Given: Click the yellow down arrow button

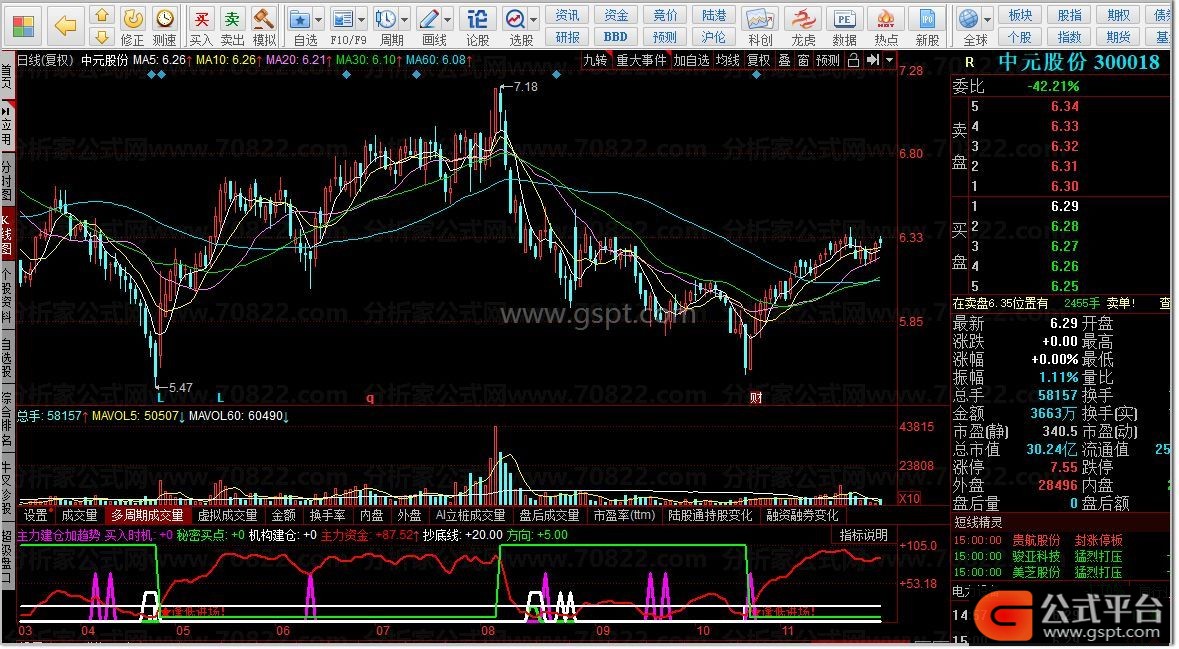Looking at the screenshot, I should click(x=102, y=37).
